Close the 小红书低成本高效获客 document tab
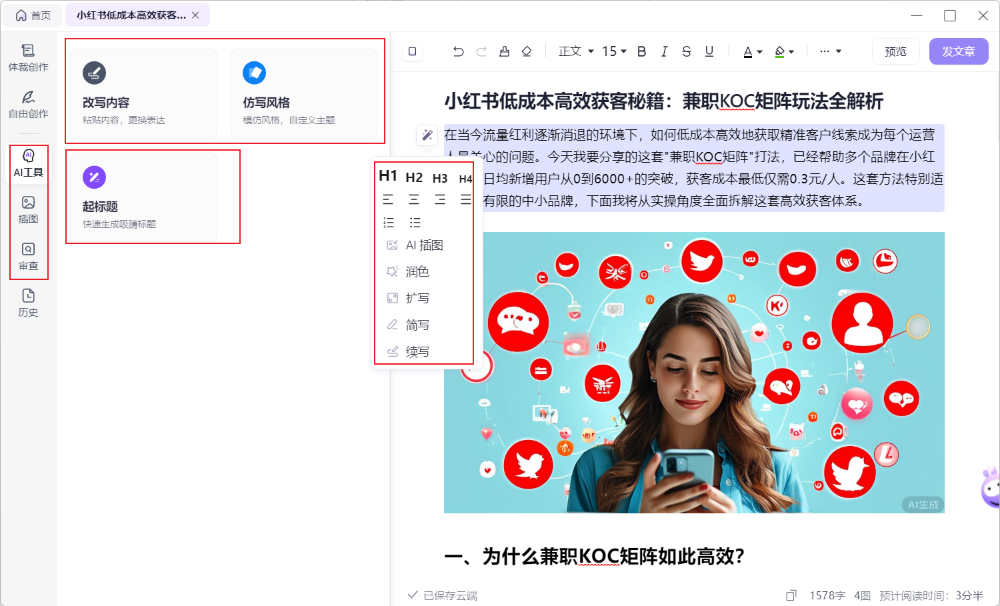This screenshot has width=1000, height=606. [x=196, y=15]
